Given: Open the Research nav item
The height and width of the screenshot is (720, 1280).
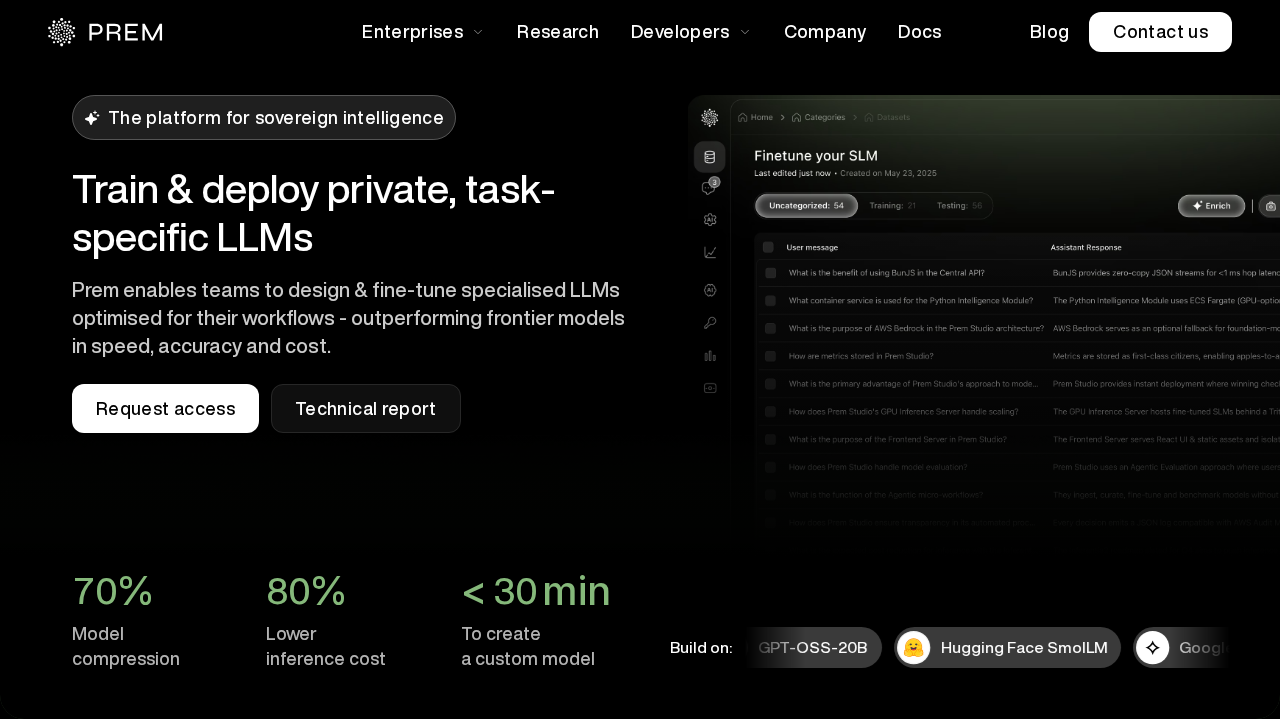Looking at the screenshot, I should pos(558,32).
